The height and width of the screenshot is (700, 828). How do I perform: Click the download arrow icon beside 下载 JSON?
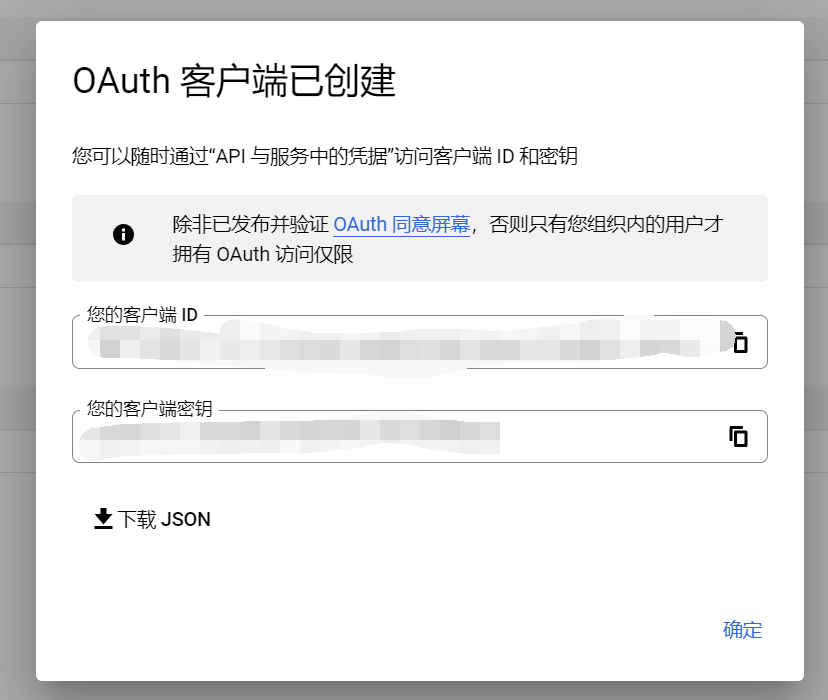click(103, 519)
